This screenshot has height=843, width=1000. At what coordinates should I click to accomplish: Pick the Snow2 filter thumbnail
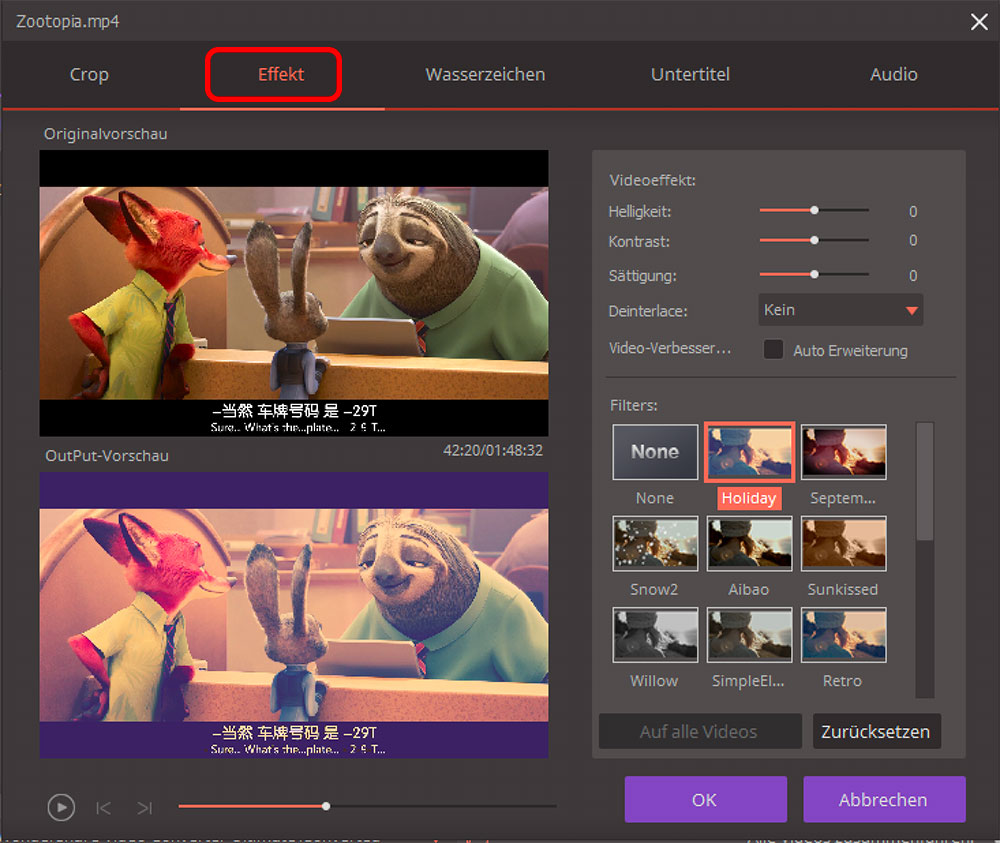[x=655, y=543]
